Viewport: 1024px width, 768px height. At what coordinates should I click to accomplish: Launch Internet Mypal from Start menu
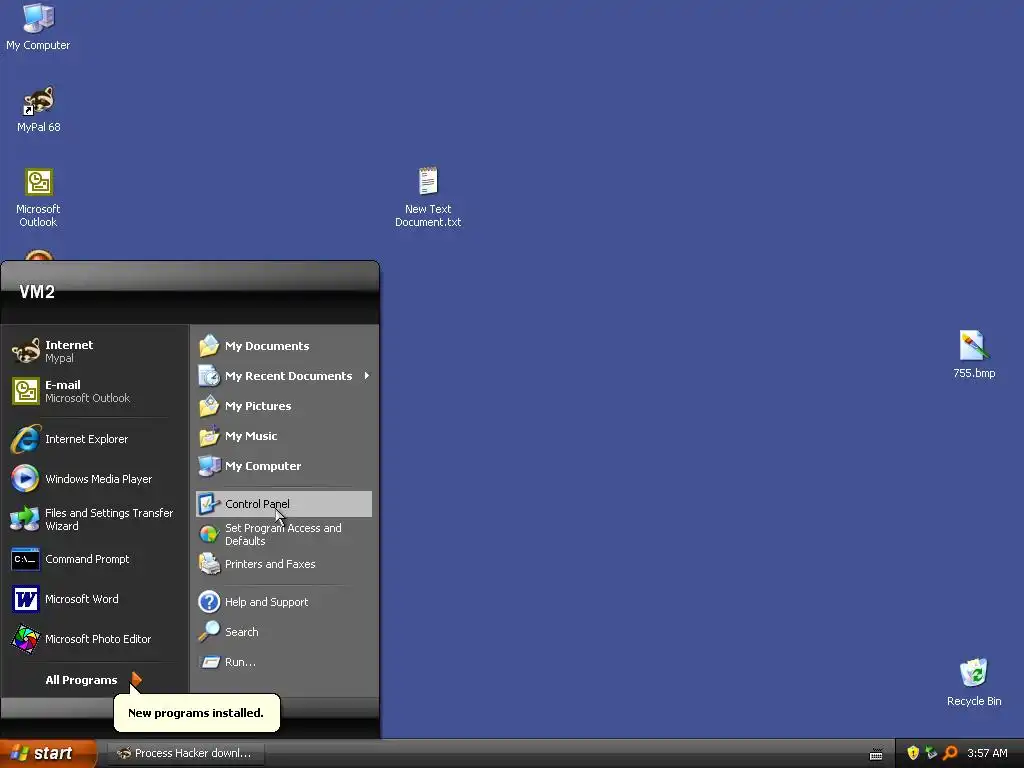point(94,351)
